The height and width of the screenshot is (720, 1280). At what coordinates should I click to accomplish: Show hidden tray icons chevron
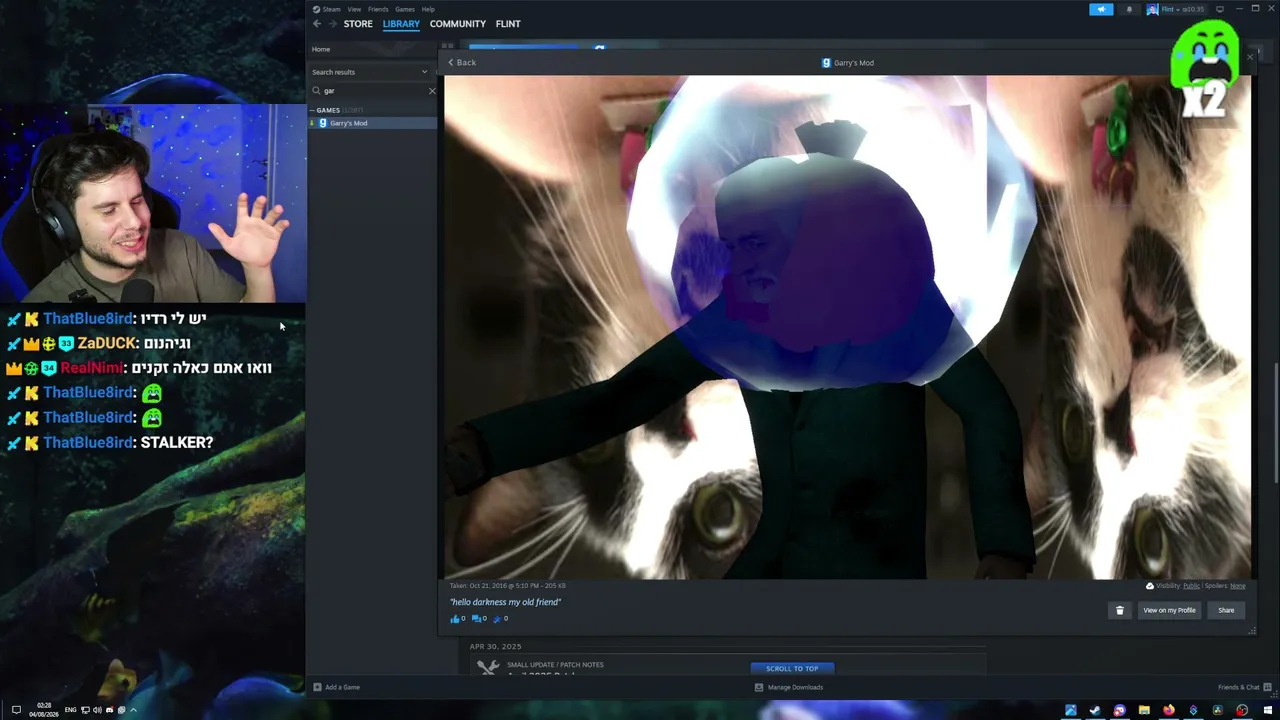coord(133,710)
